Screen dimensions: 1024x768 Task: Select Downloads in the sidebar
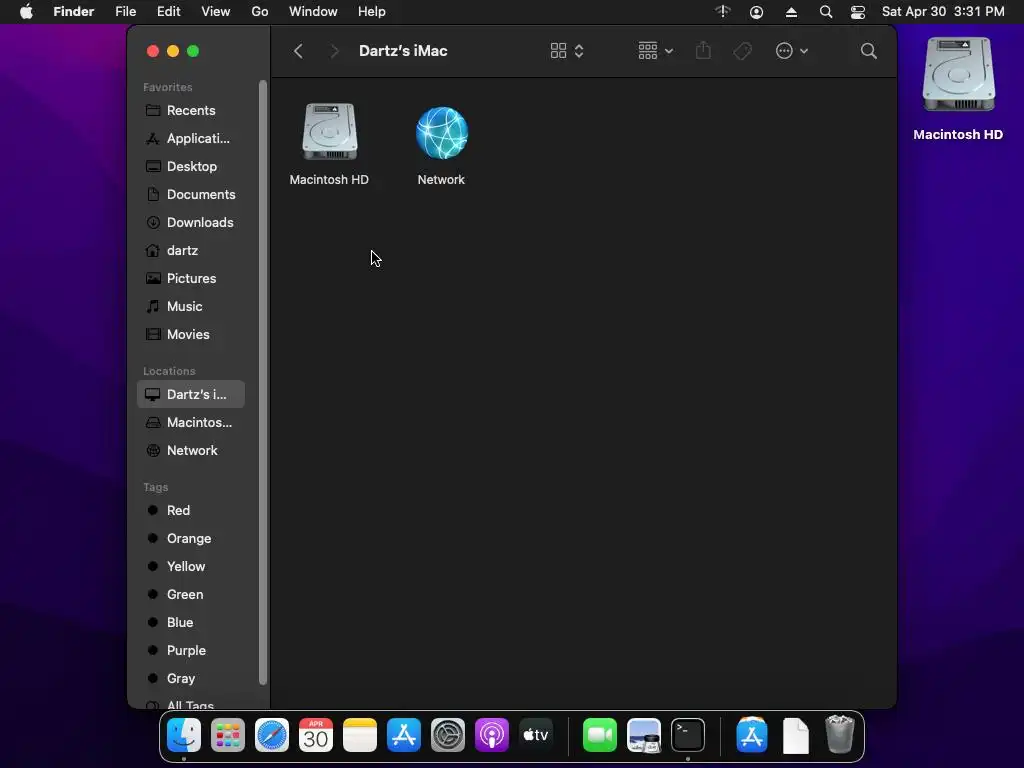click(x=191, y=223)
